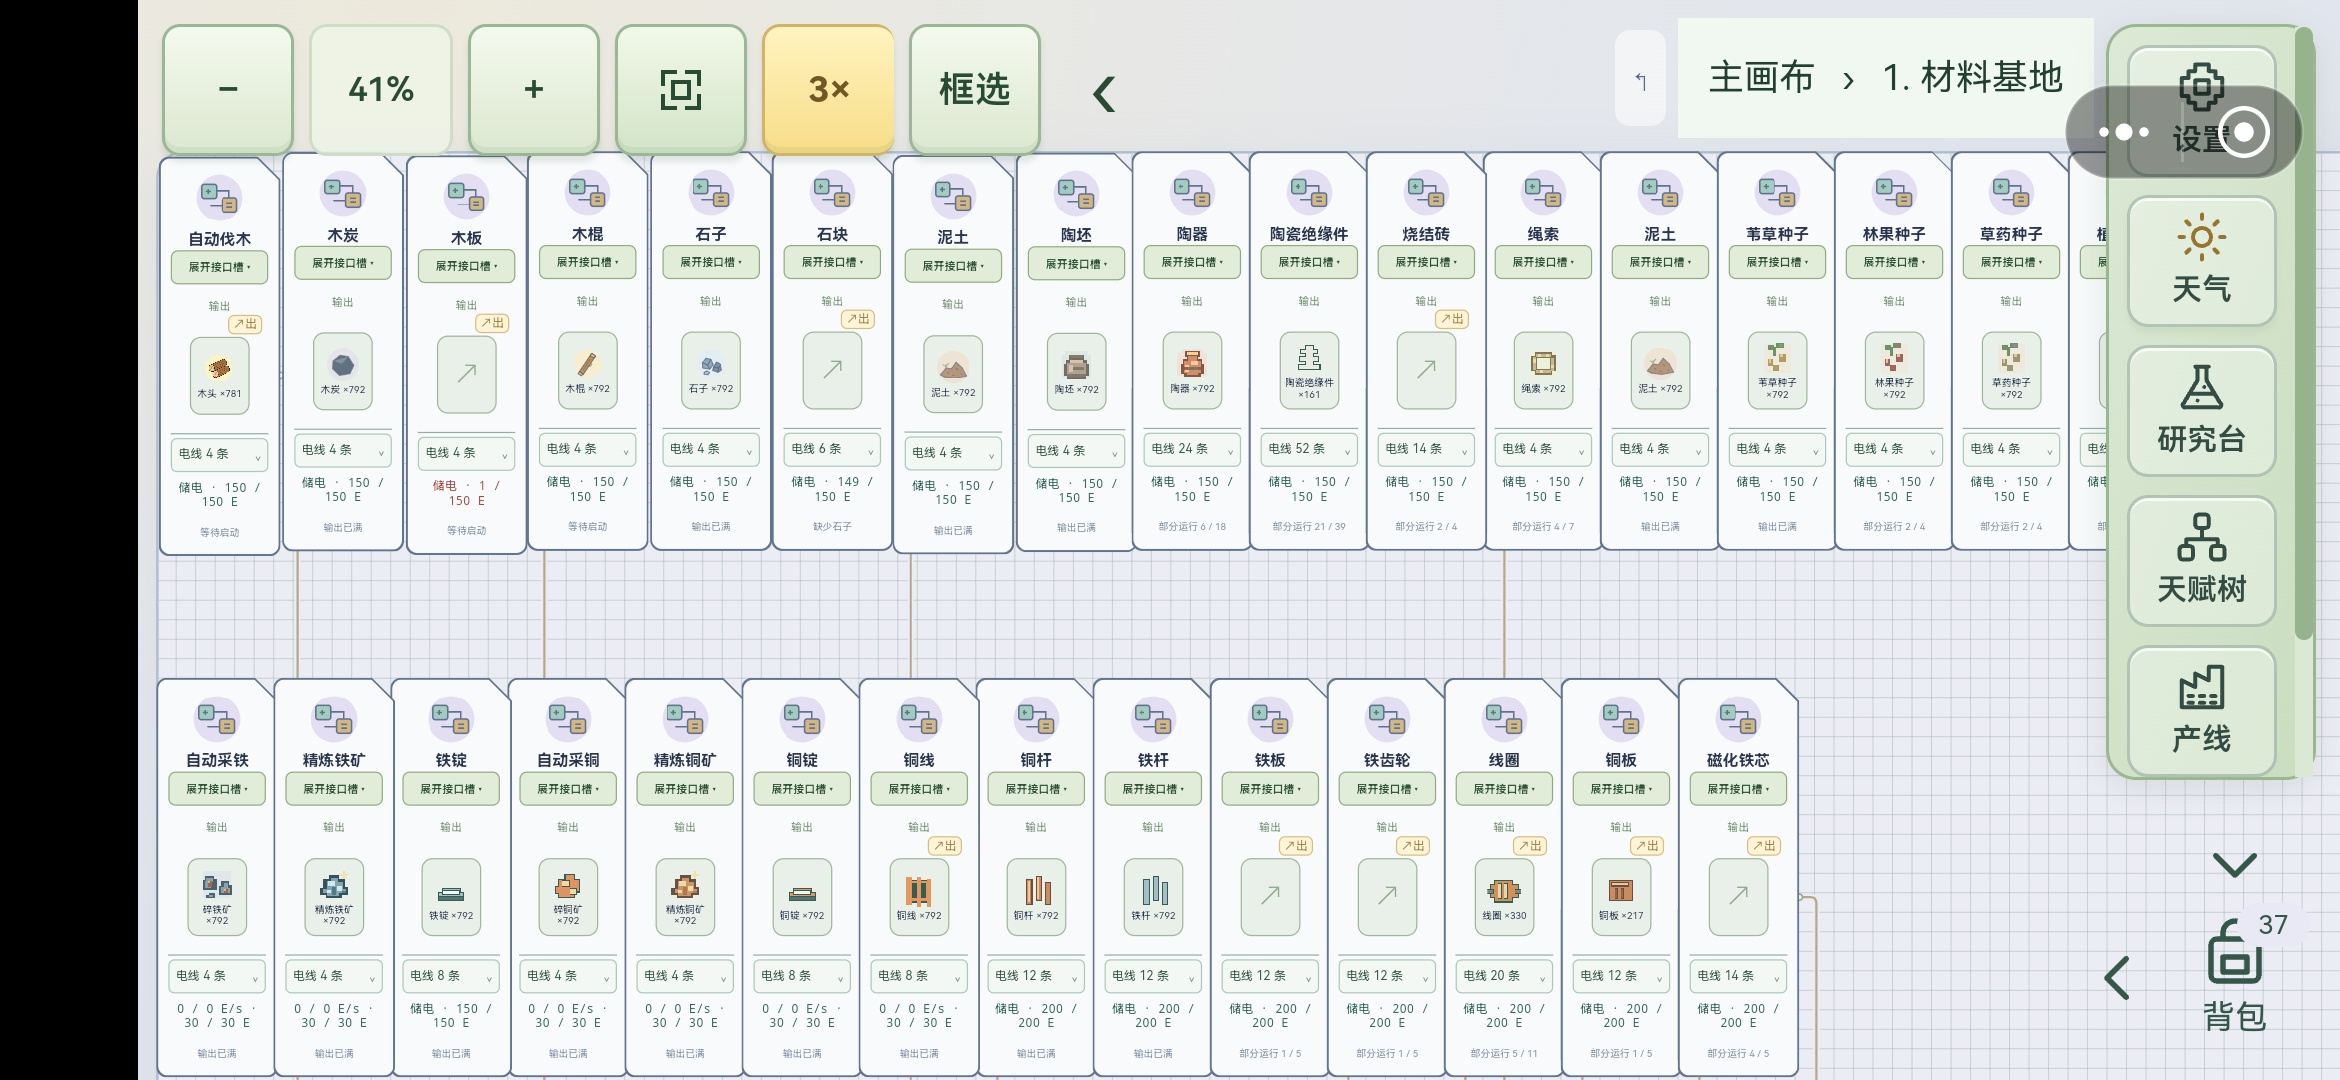Open 电线 20 条 dropdown on 线圈
Screen dimensions: 2340x1080
click(1504, 976)
